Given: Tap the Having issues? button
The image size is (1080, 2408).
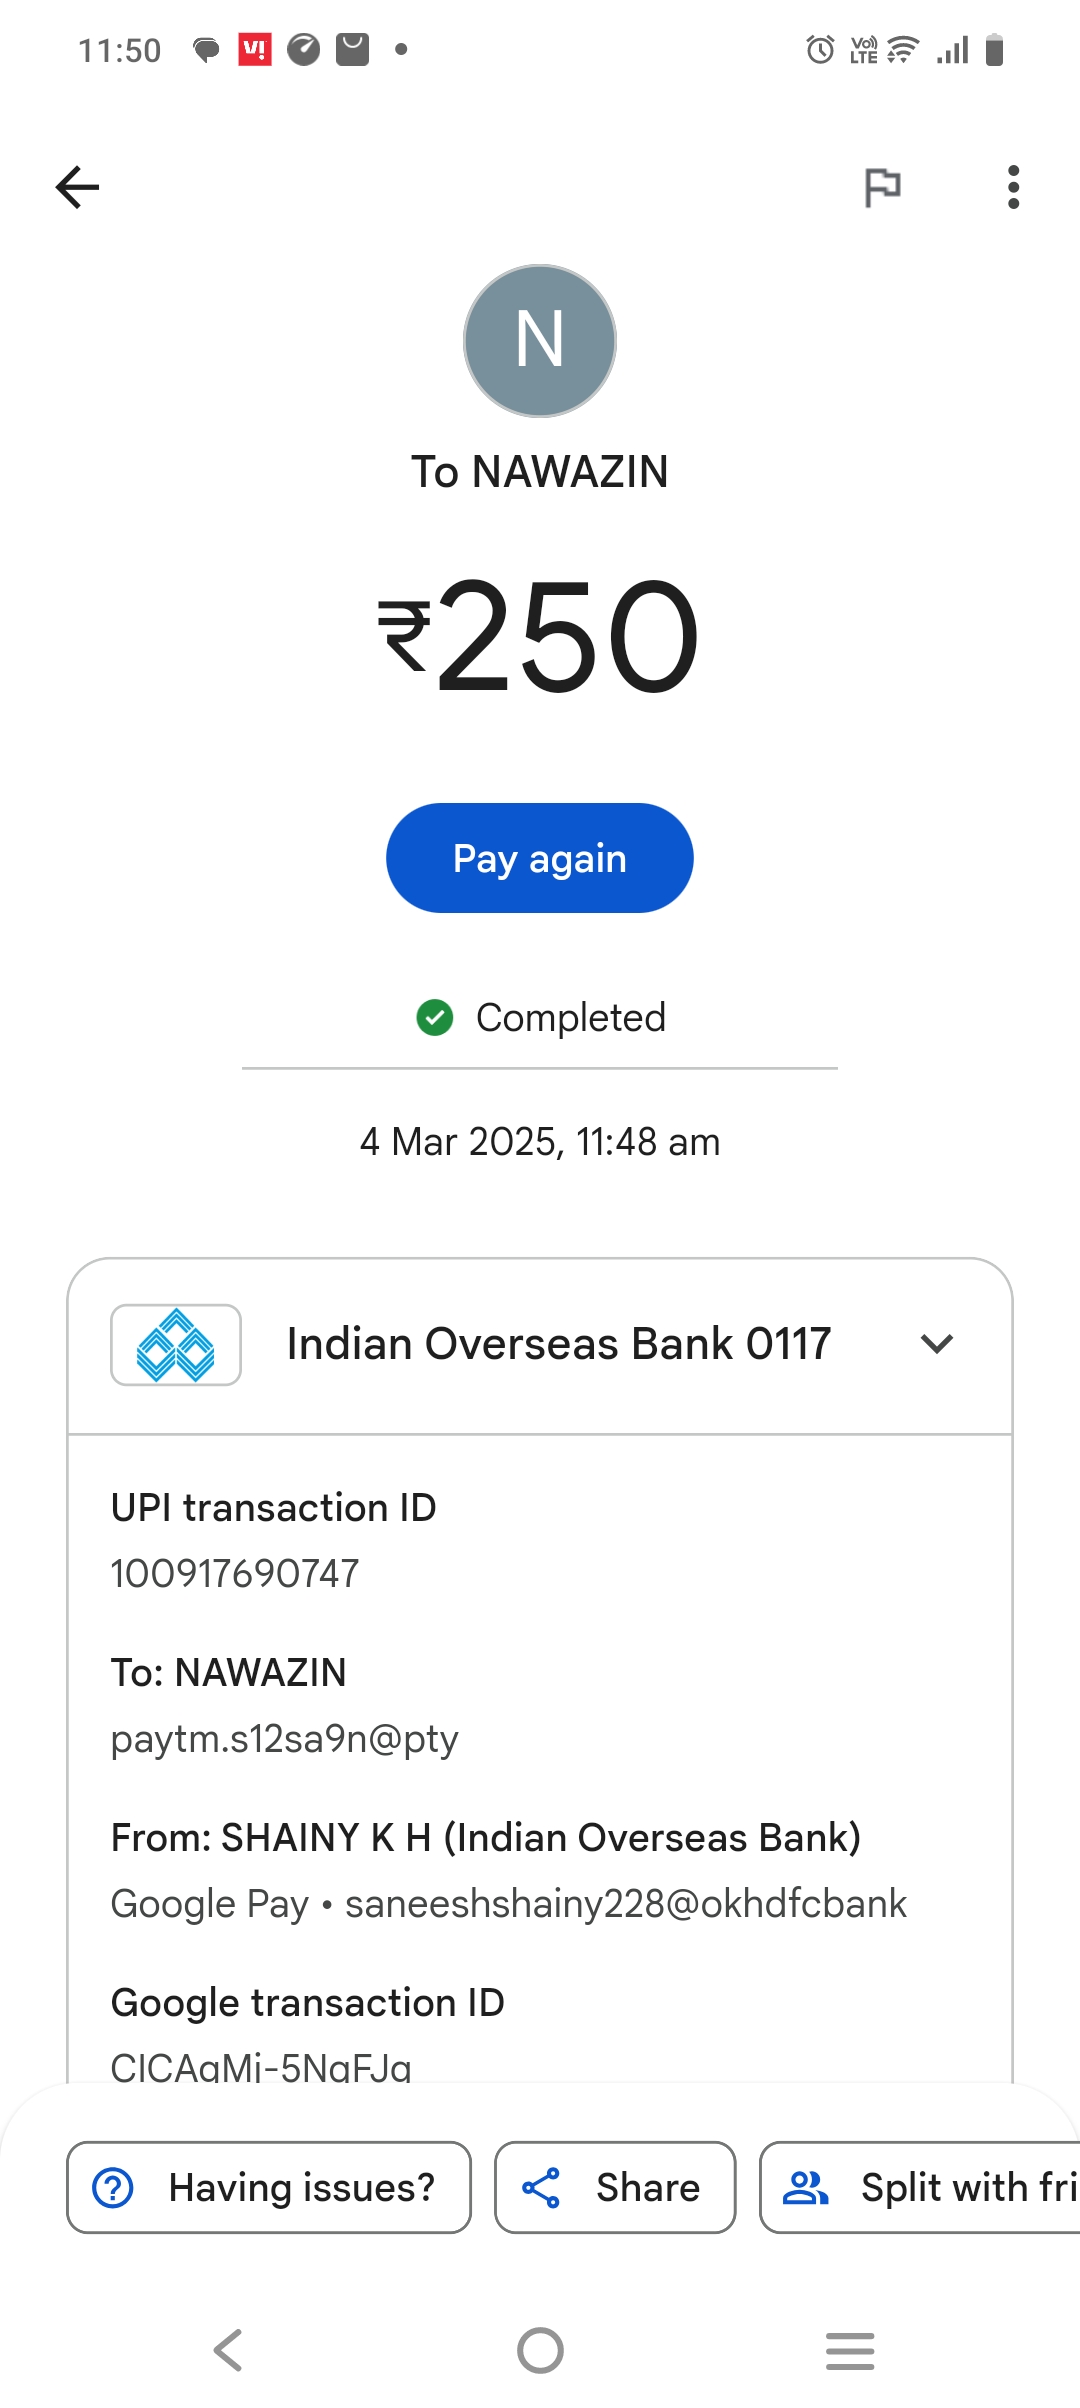Looking at the screenshot, I should [x=269, y=2187].
